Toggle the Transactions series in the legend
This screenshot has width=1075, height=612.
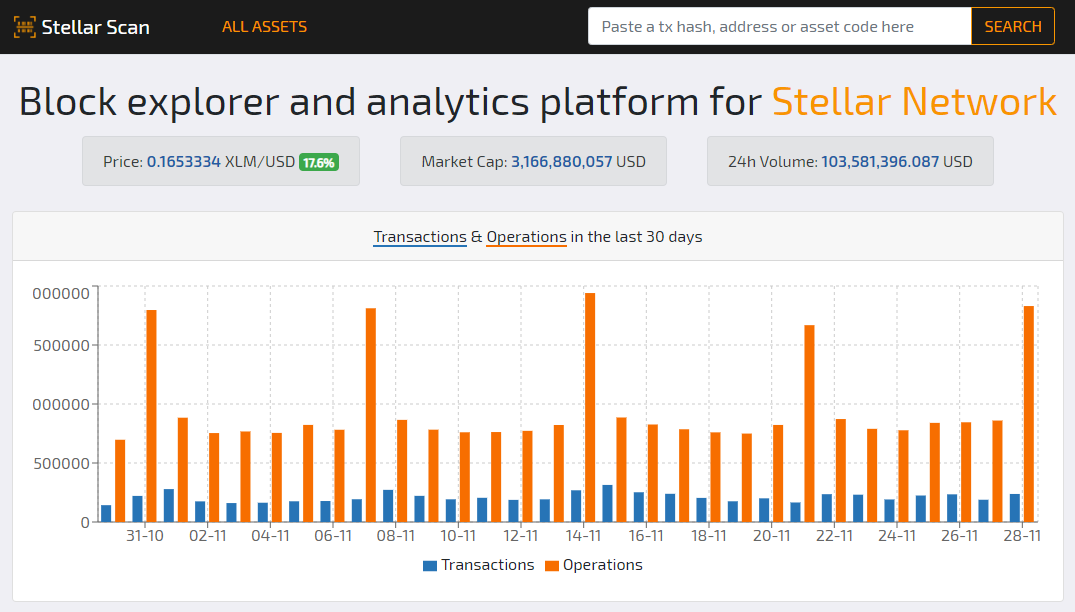(487, 565)
